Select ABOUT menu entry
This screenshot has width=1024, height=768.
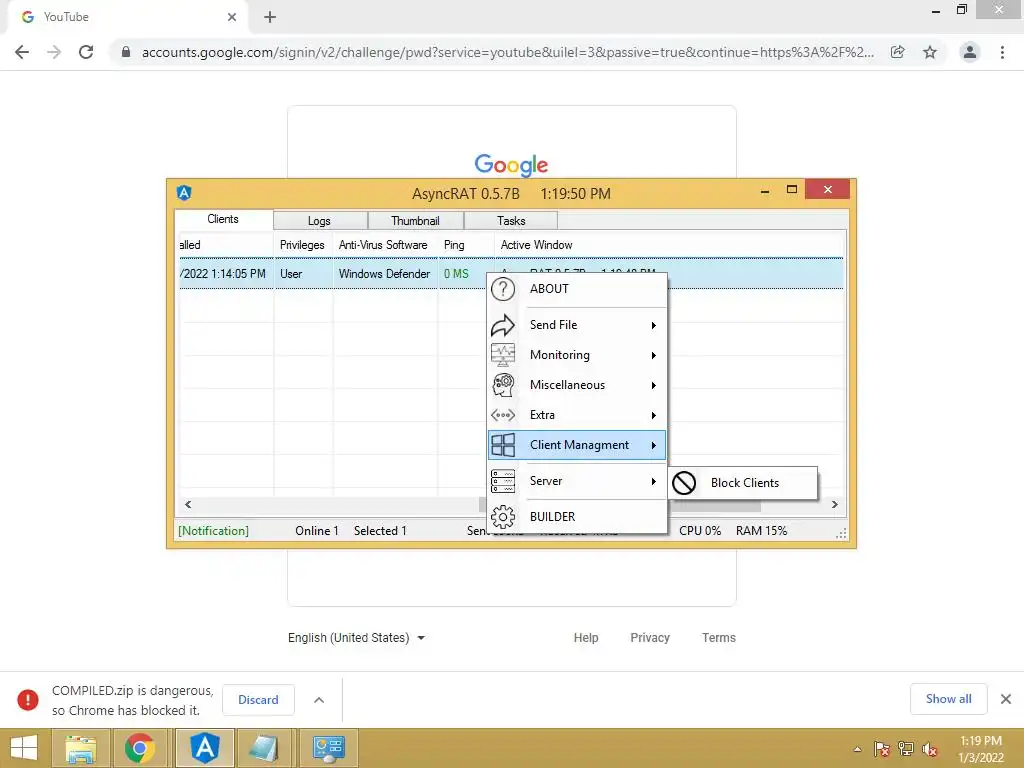tap(577, 289)
